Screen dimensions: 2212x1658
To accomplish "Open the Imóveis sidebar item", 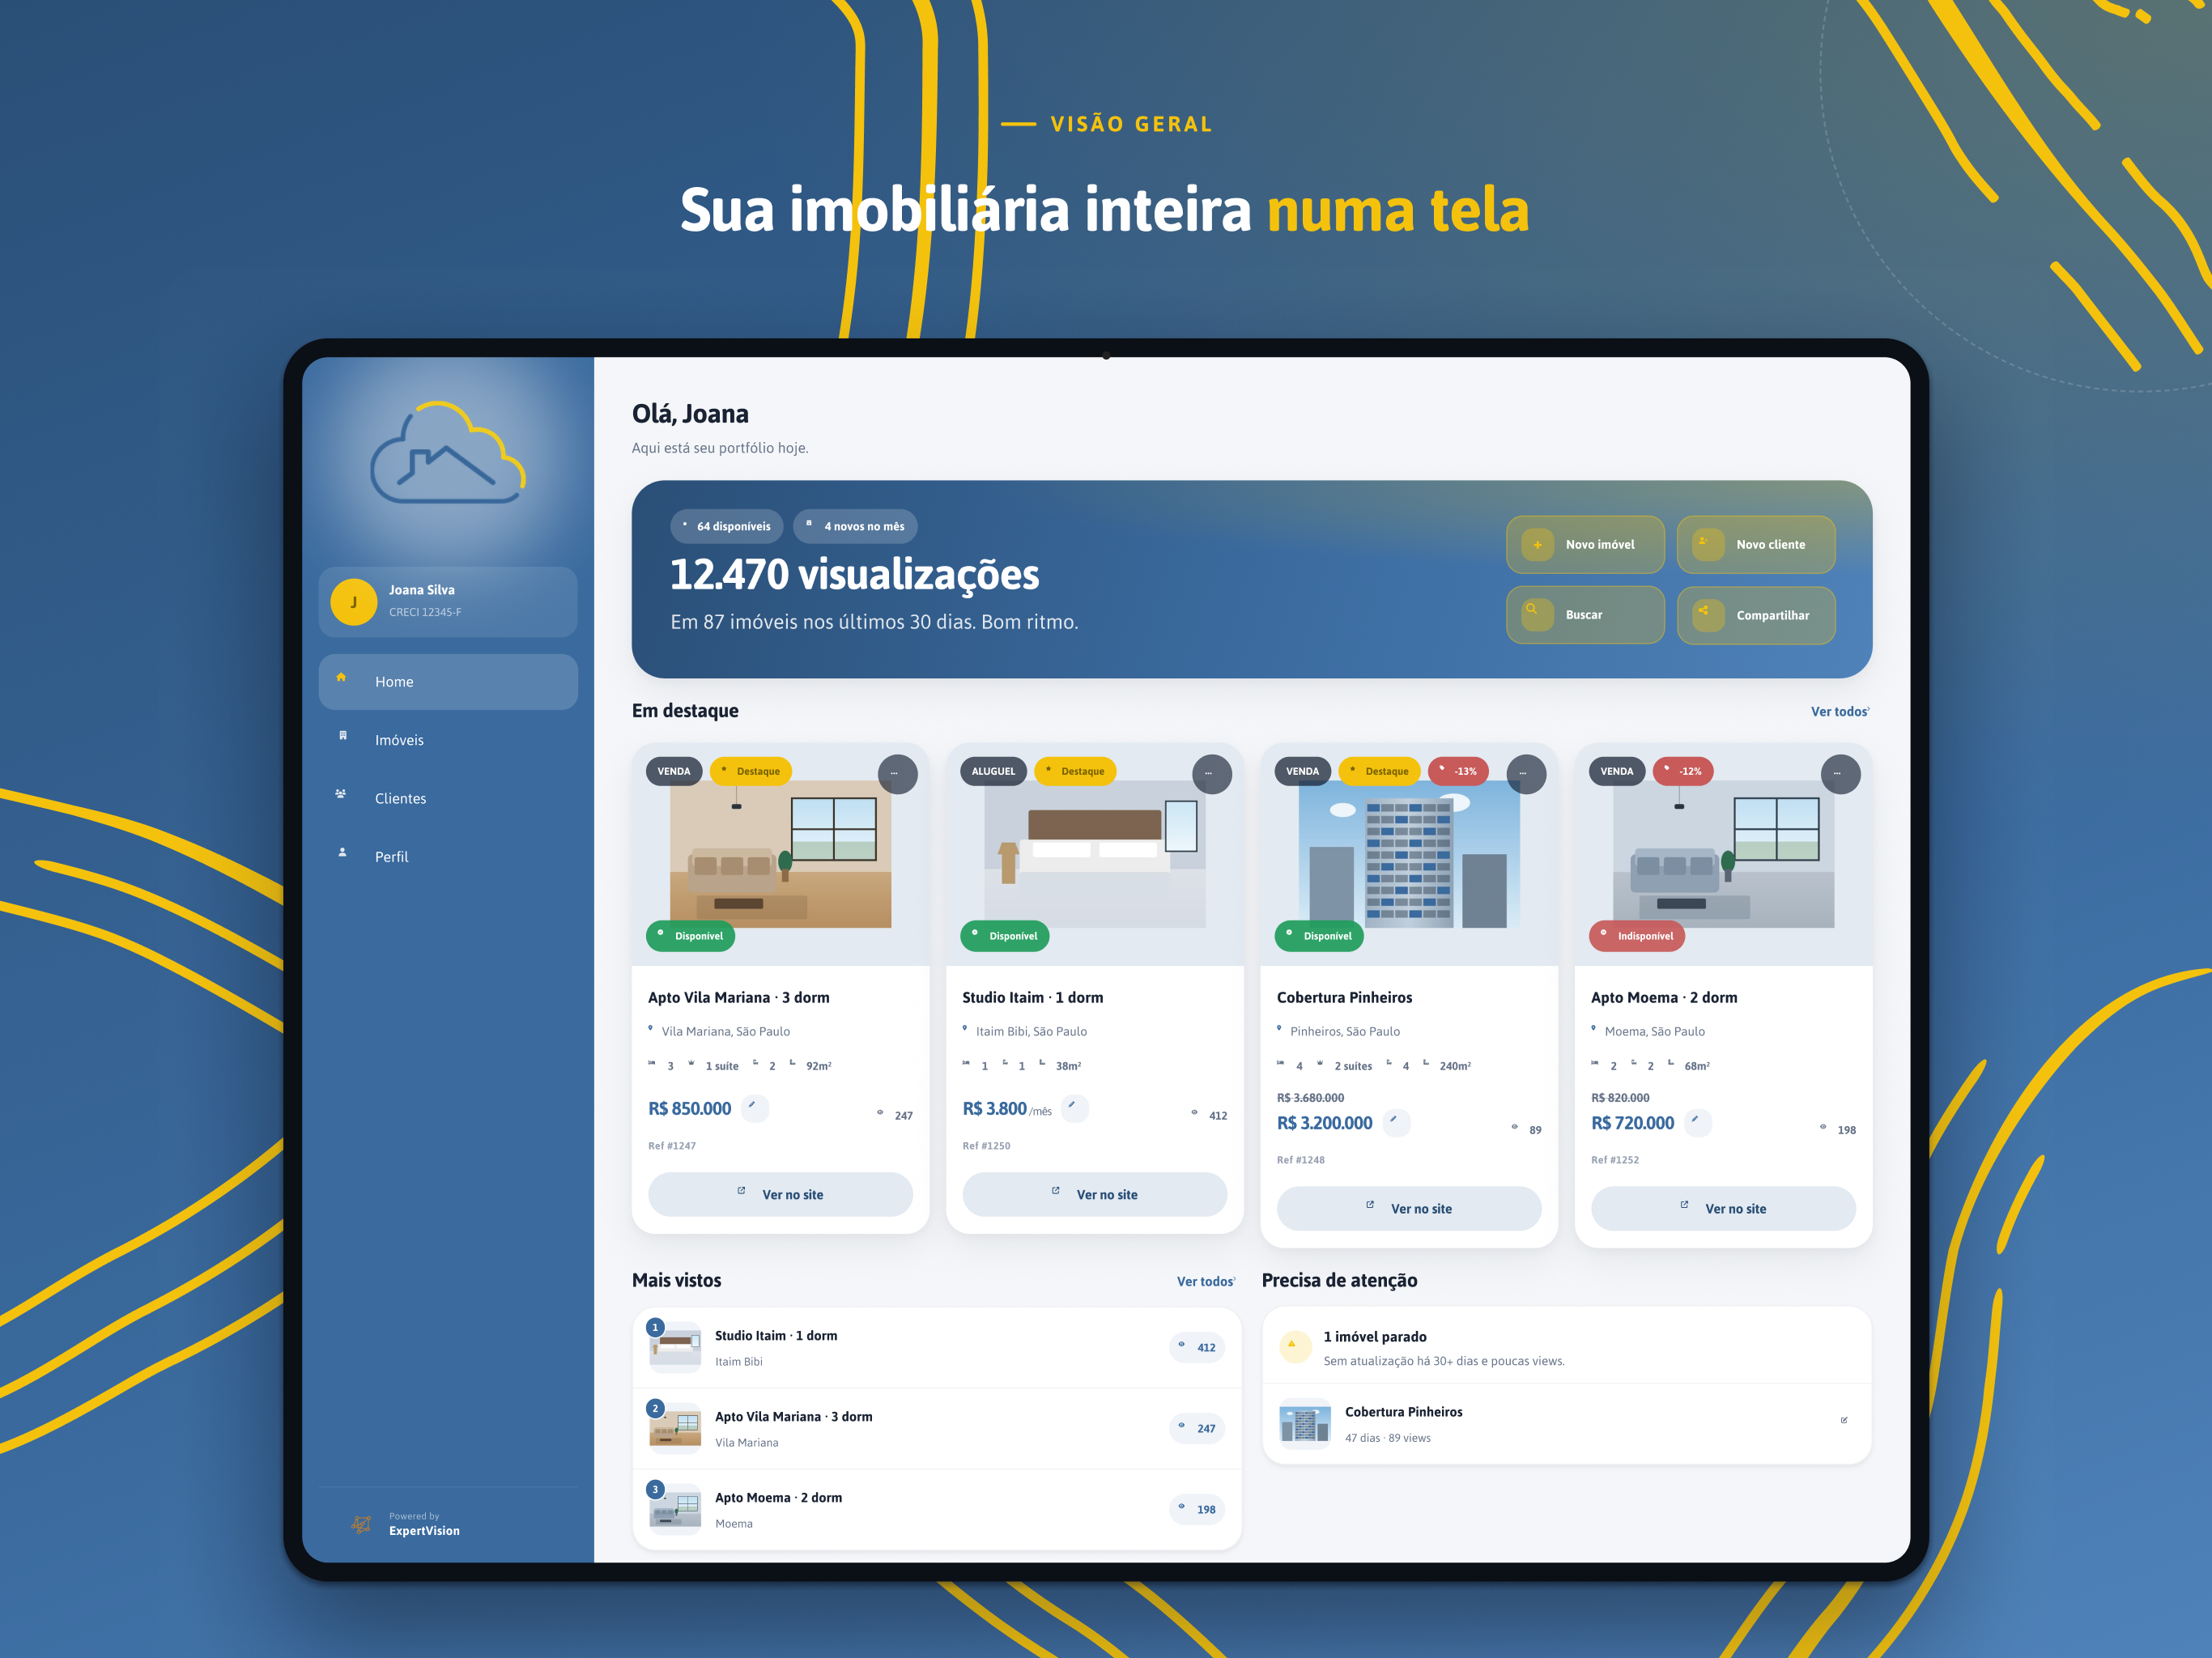I will pyautogui.click(x=448, y=740).
